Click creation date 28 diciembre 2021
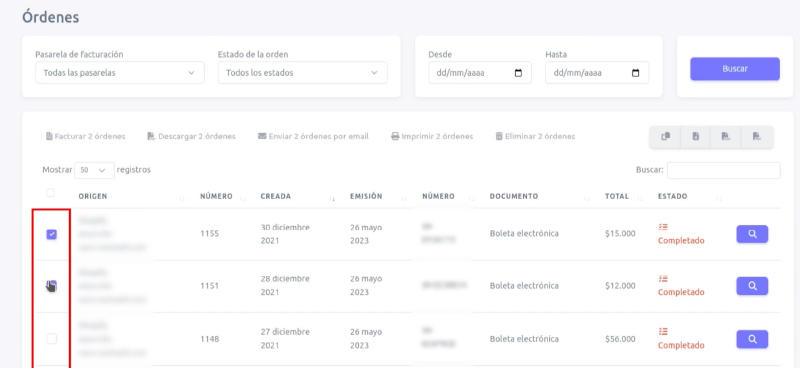 click(285, 286)
